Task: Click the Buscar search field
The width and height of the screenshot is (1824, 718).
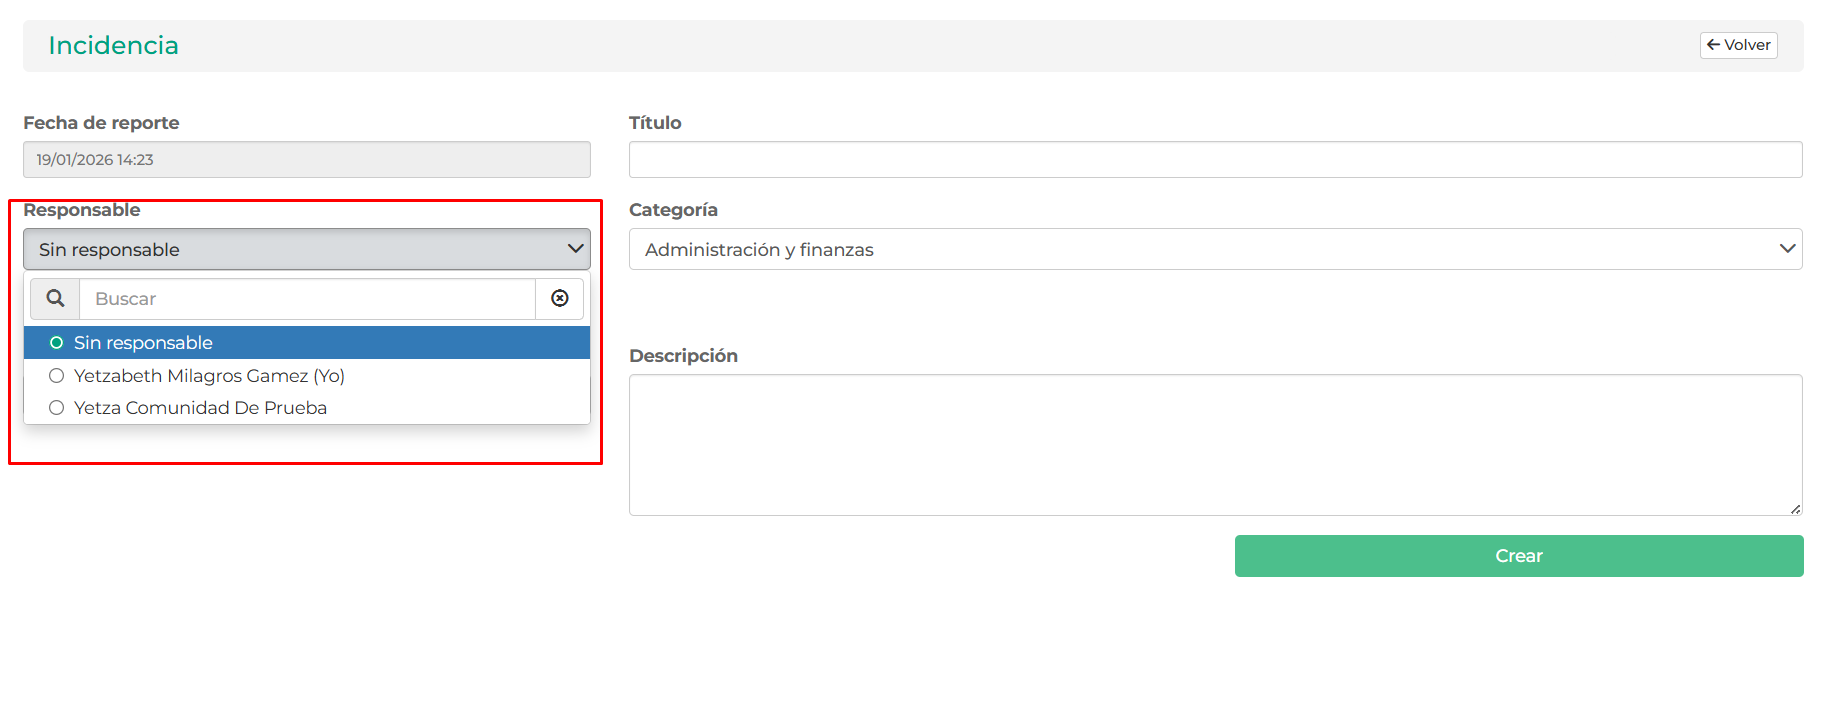Action: coord(307,299)
